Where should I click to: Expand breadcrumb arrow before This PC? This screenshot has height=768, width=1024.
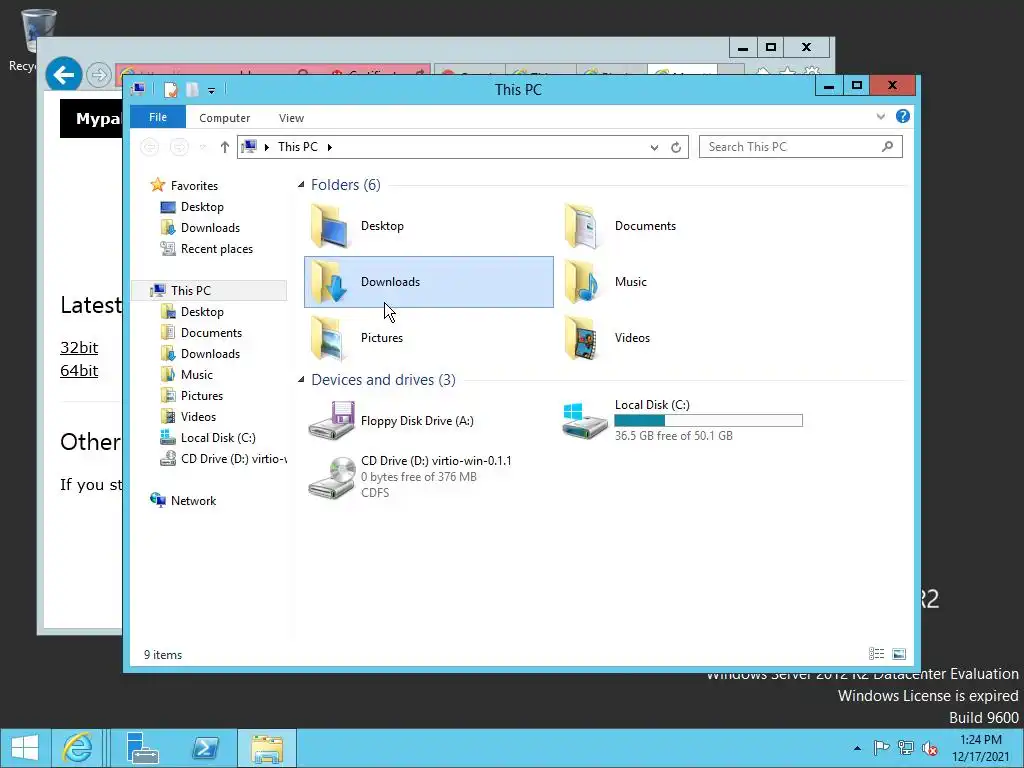(266, 147)
